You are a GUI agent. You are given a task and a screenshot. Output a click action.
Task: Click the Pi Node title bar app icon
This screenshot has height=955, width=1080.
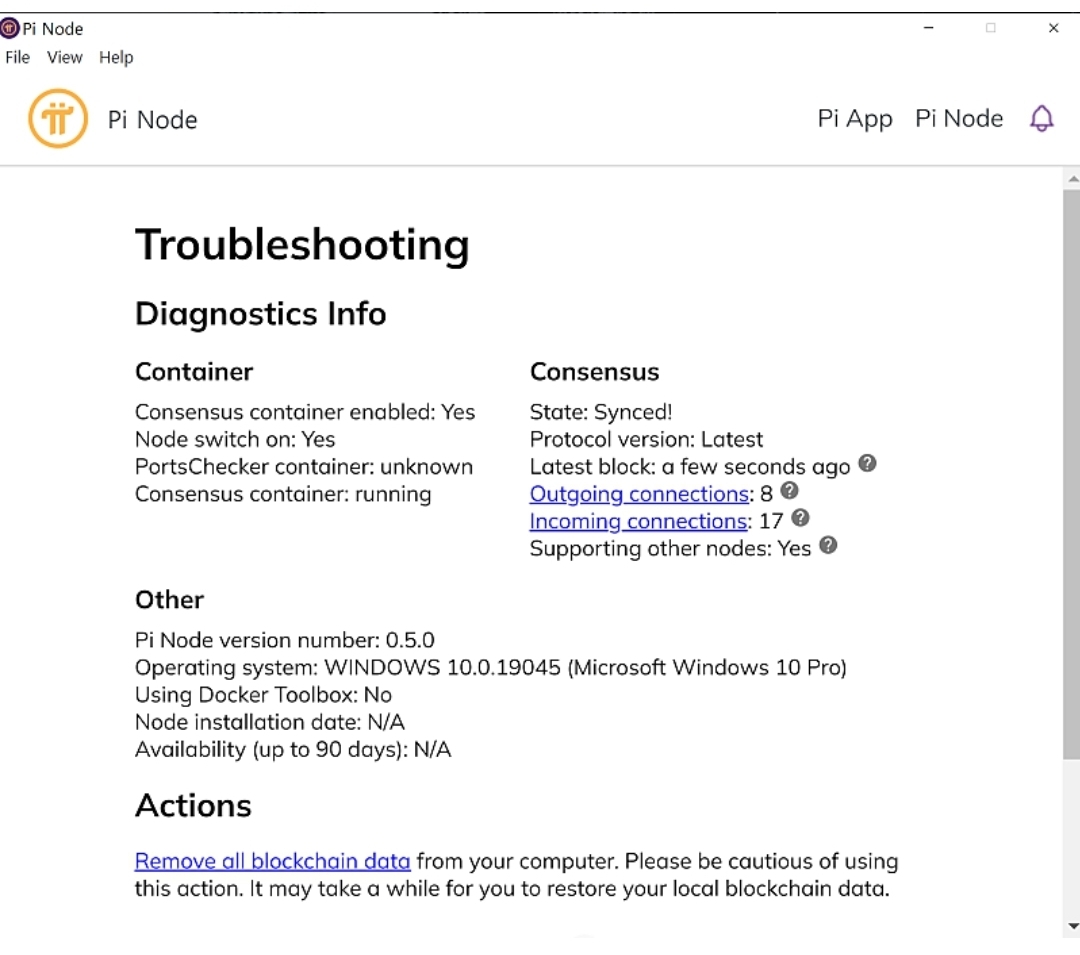[10, 28]
